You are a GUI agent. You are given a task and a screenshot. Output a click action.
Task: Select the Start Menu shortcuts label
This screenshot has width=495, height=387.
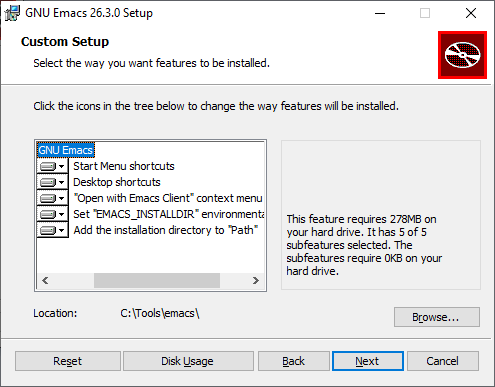(x=124, y=166)
